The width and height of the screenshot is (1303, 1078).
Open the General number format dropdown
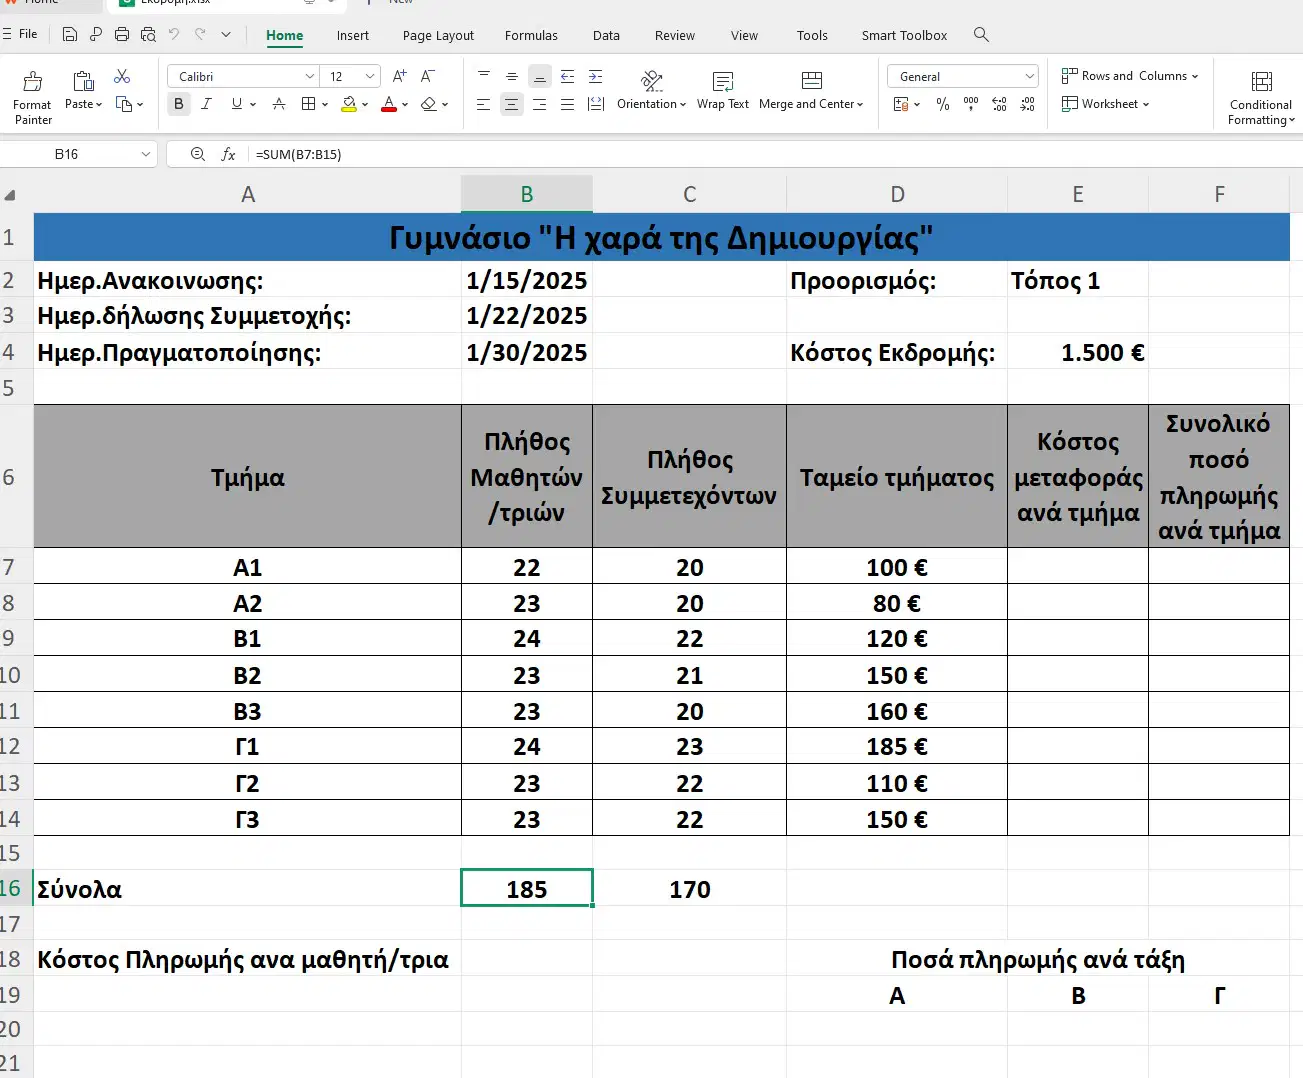click(x=1029, y=76)
